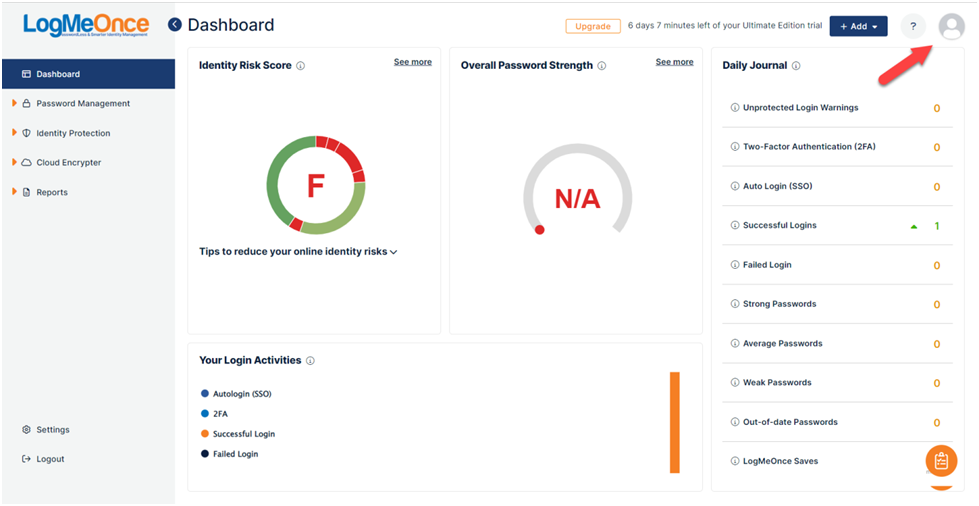Image resolution: width=979 pixels, height=506 pixels.
Task: Click the LogMeOnce logo
Action: point(86,25)
